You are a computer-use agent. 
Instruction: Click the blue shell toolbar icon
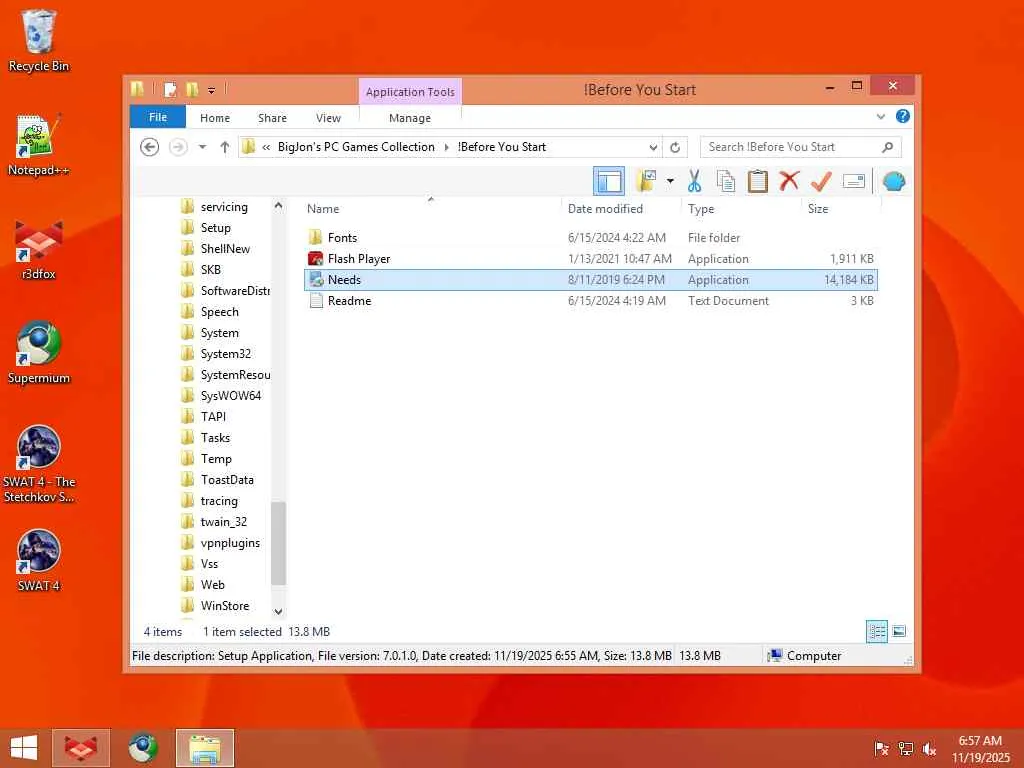click(894, 181)
